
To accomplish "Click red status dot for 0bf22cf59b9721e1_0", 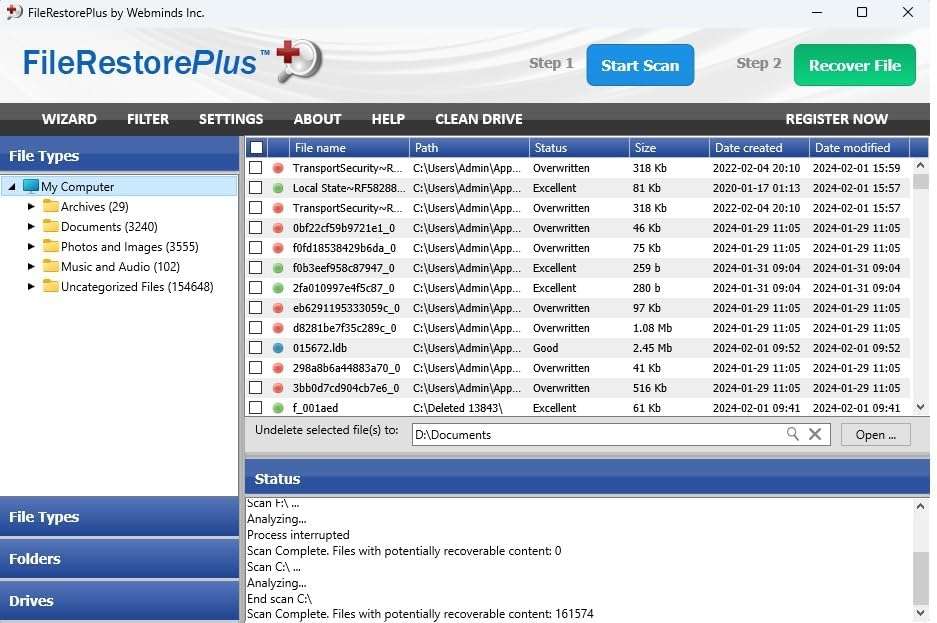I will click(x=278, y=228).
